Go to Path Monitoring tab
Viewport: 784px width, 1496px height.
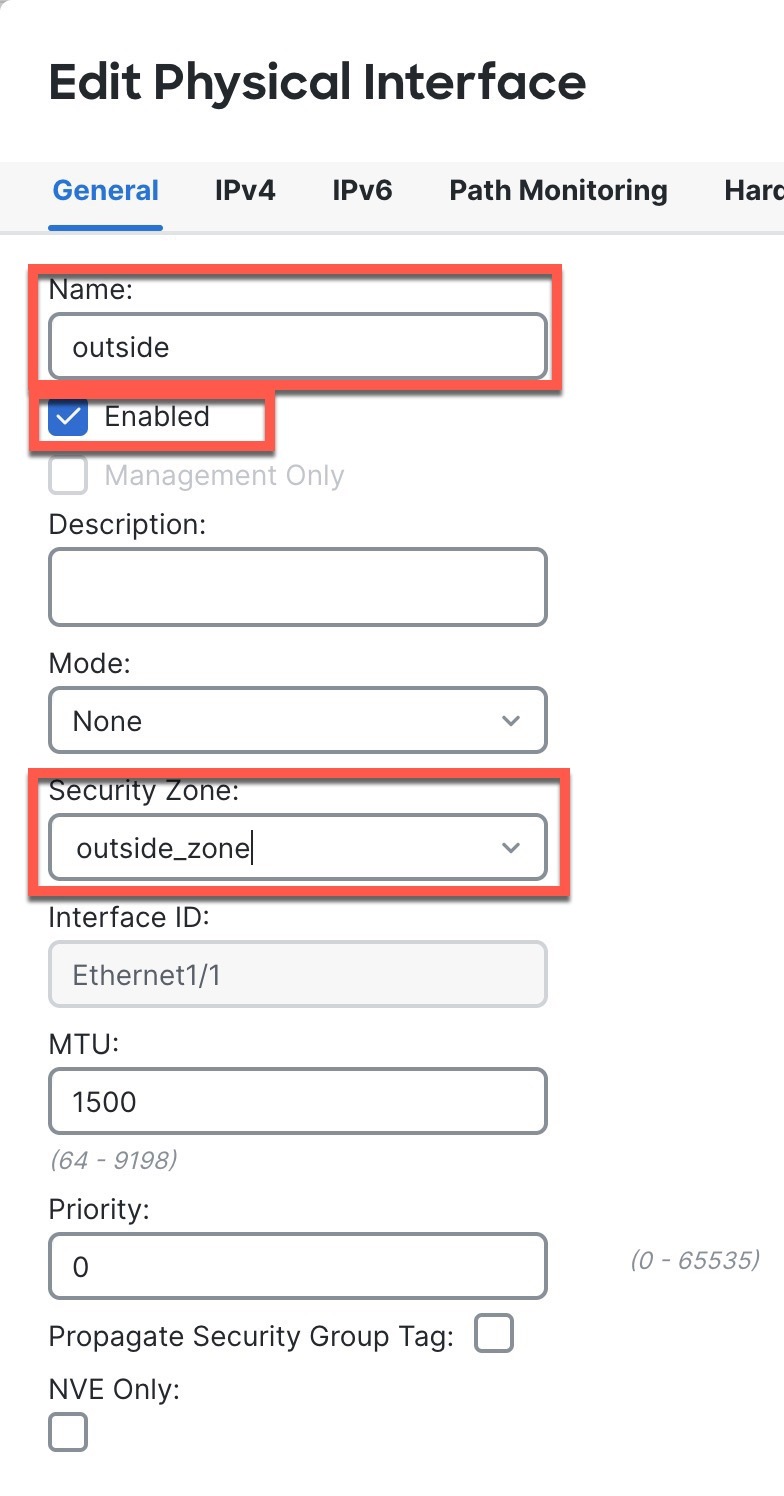(558, 191)
